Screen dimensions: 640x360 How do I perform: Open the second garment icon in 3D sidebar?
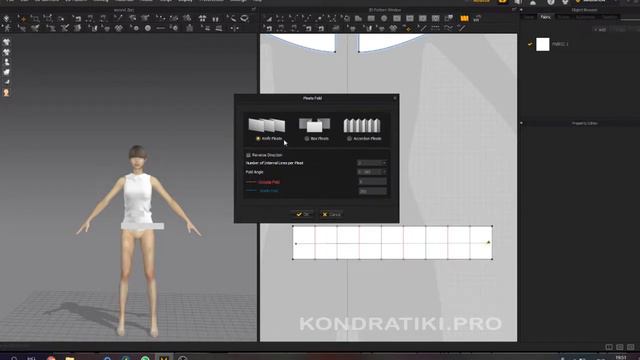pyautogui.click(x=6, y=52)
